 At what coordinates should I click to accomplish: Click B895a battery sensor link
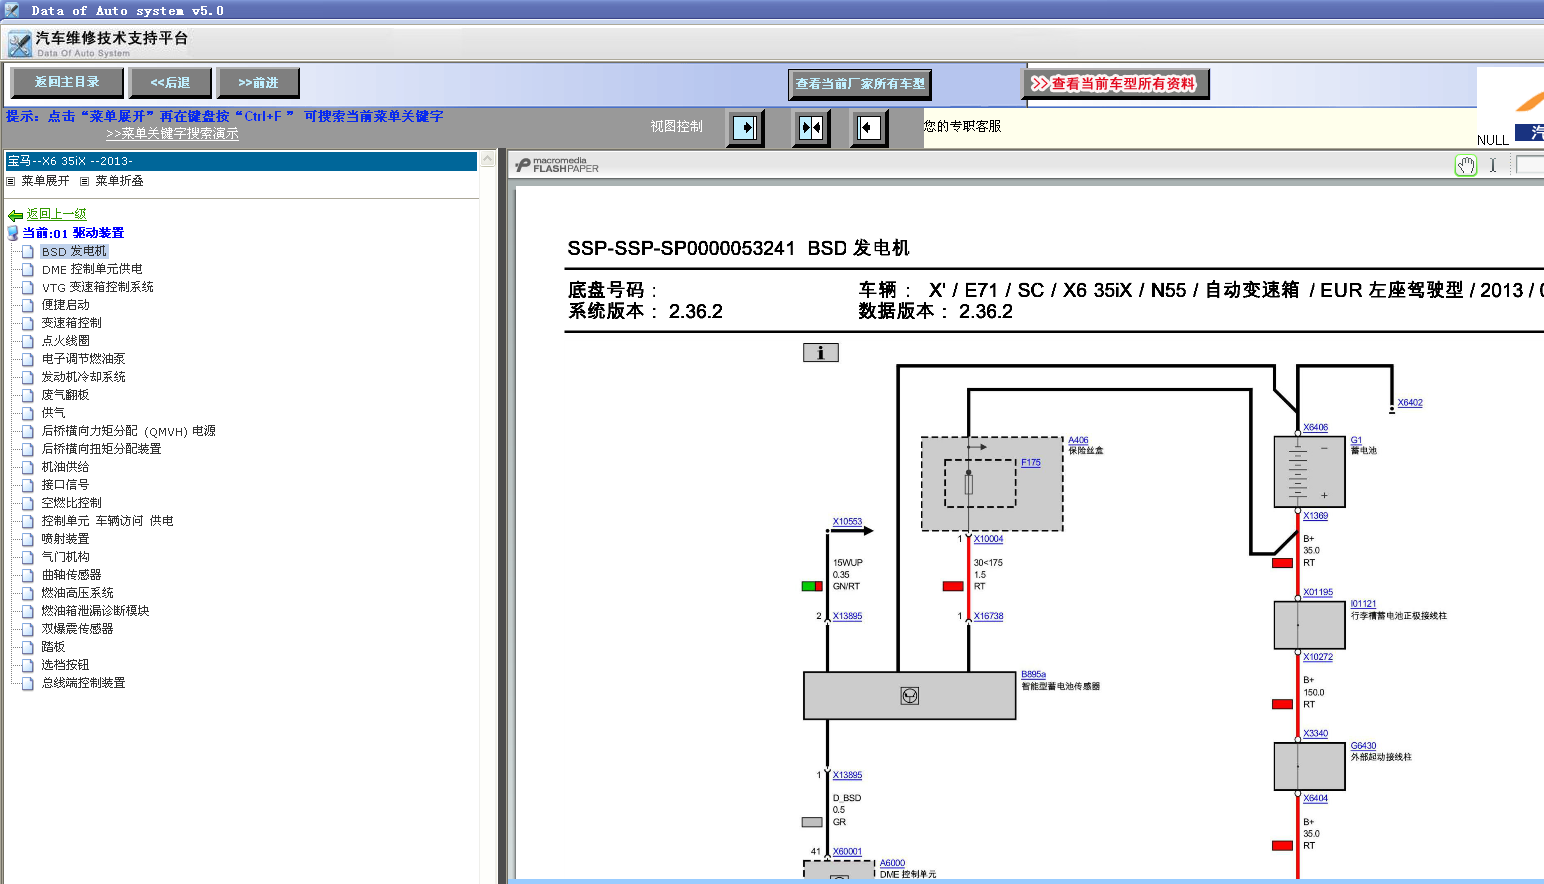[1033, 675]
